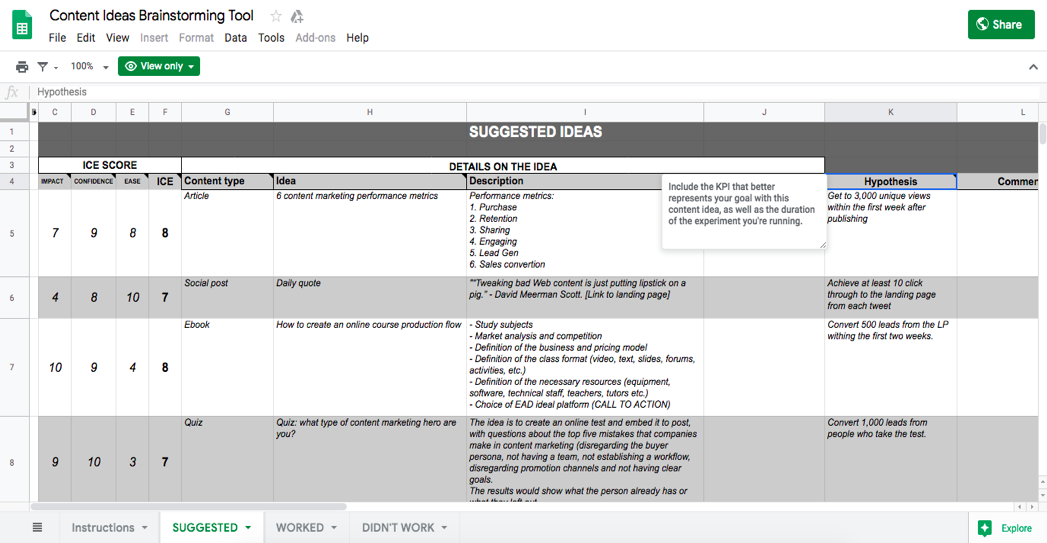The width and height of the screenshot is (1047, 543).
Task: Click the print icon
Action: (x=22, y=66)
